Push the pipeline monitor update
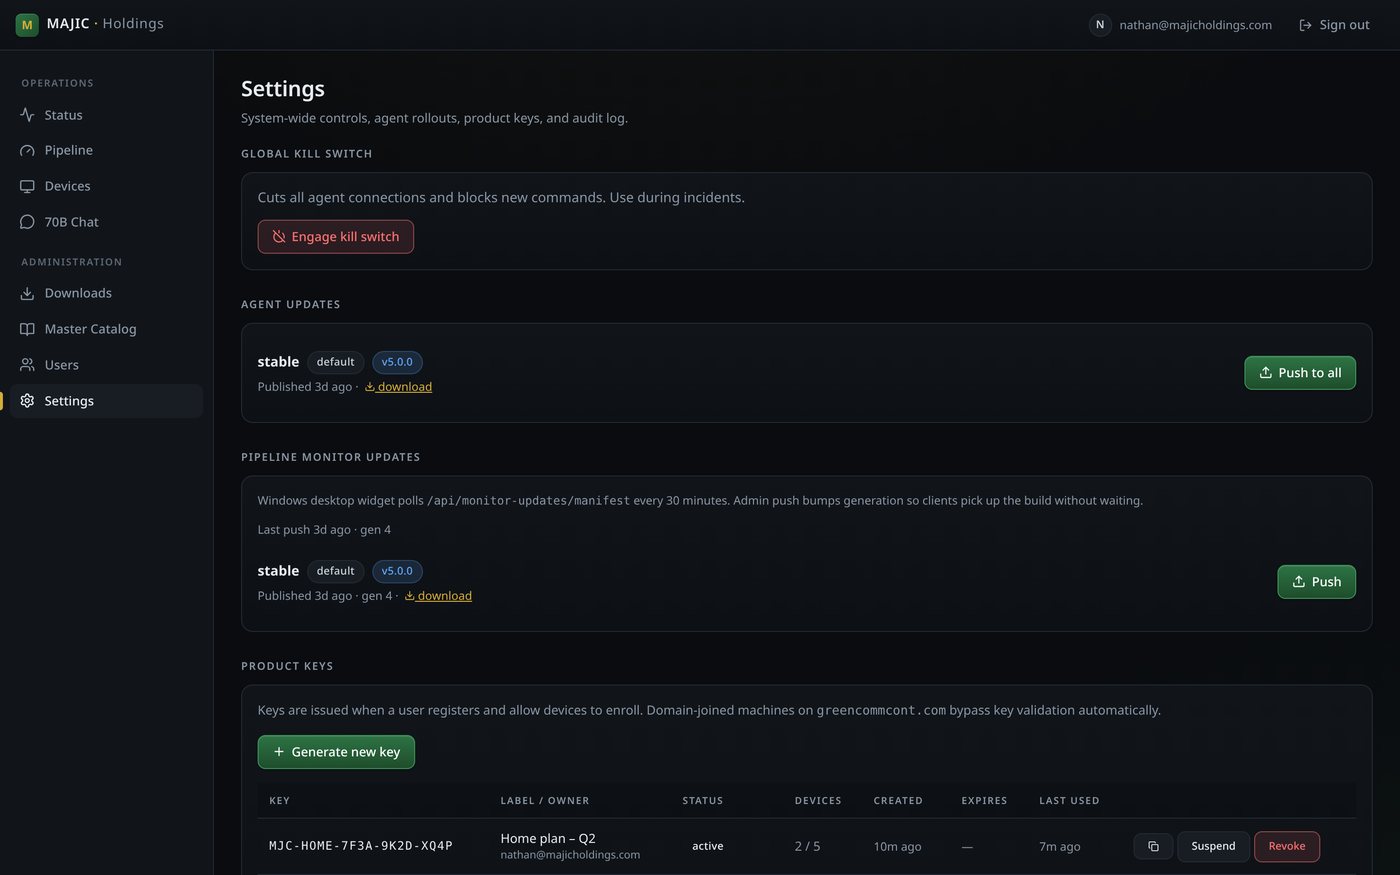 [1316, 582]
